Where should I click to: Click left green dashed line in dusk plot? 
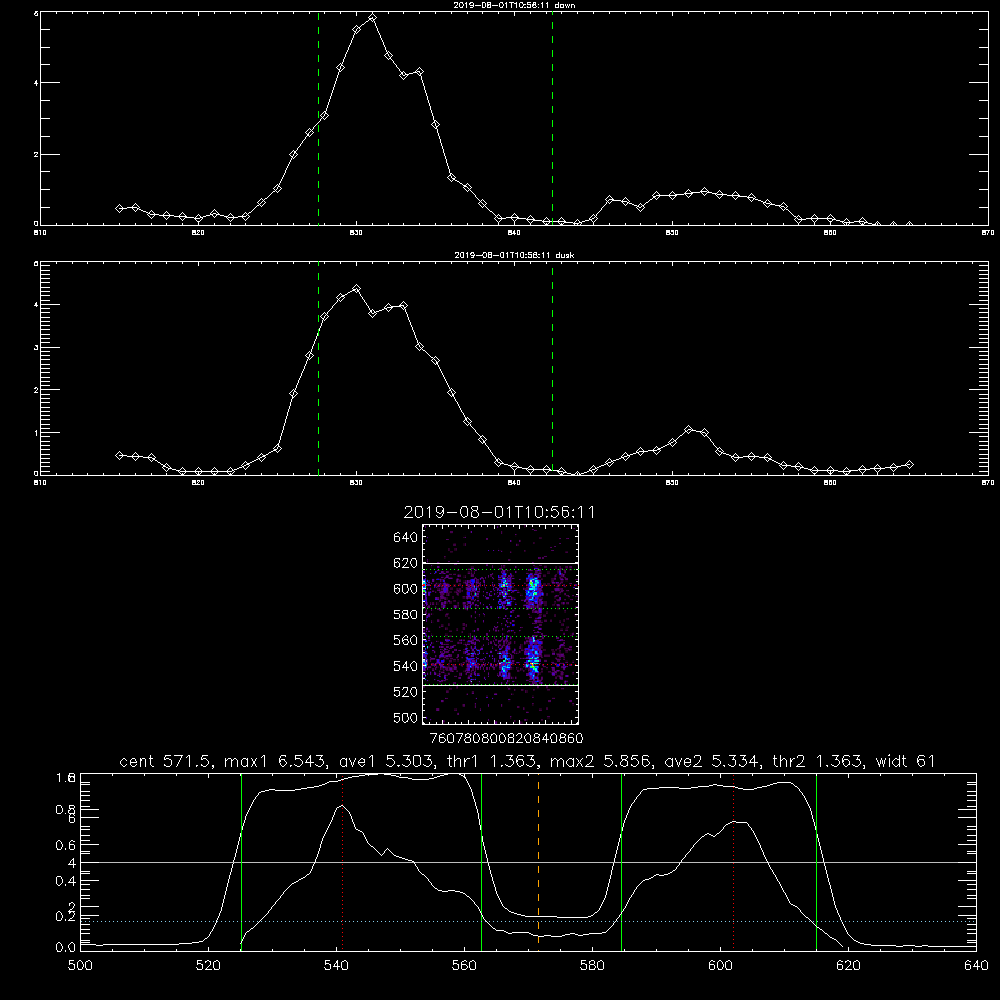tap(318, 368)
